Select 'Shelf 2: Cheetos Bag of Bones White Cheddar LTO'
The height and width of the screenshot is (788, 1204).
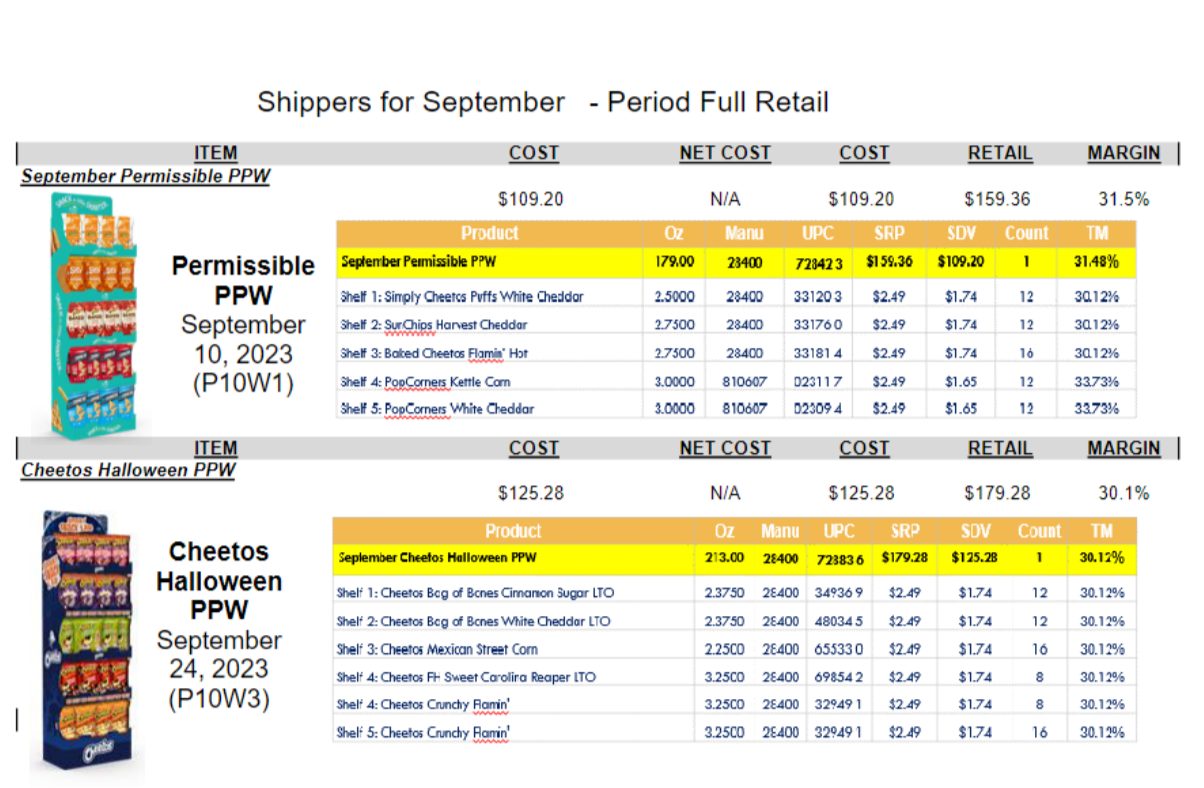point(473,621)
